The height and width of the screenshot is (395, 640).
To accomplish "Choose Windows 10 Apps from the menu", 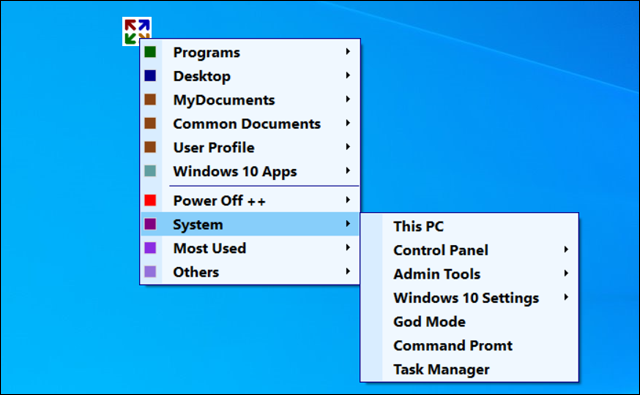I will (250, 171).
